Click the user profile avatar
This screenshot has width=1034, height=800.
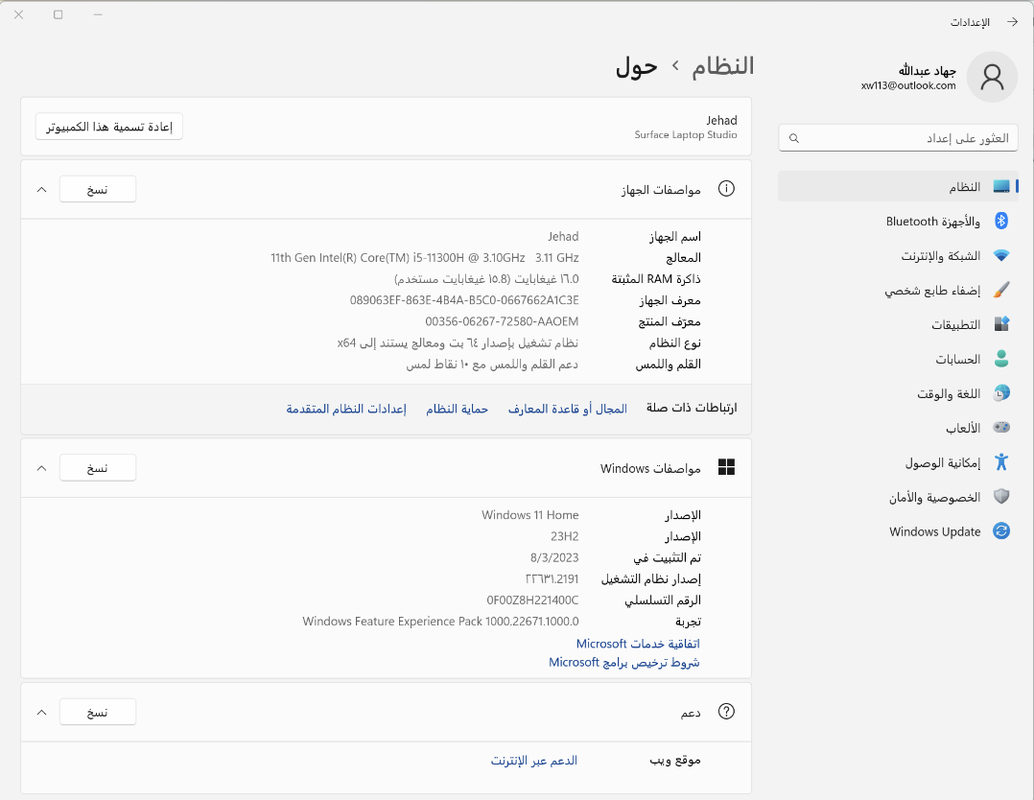(992, 77)
